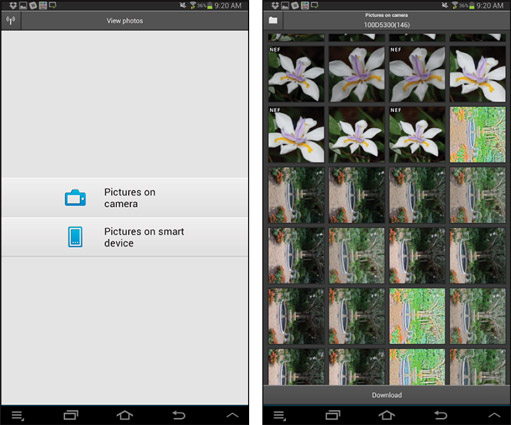
Task: Tap Dropbox status bar icon on right screen
Action: pos(275,5)
